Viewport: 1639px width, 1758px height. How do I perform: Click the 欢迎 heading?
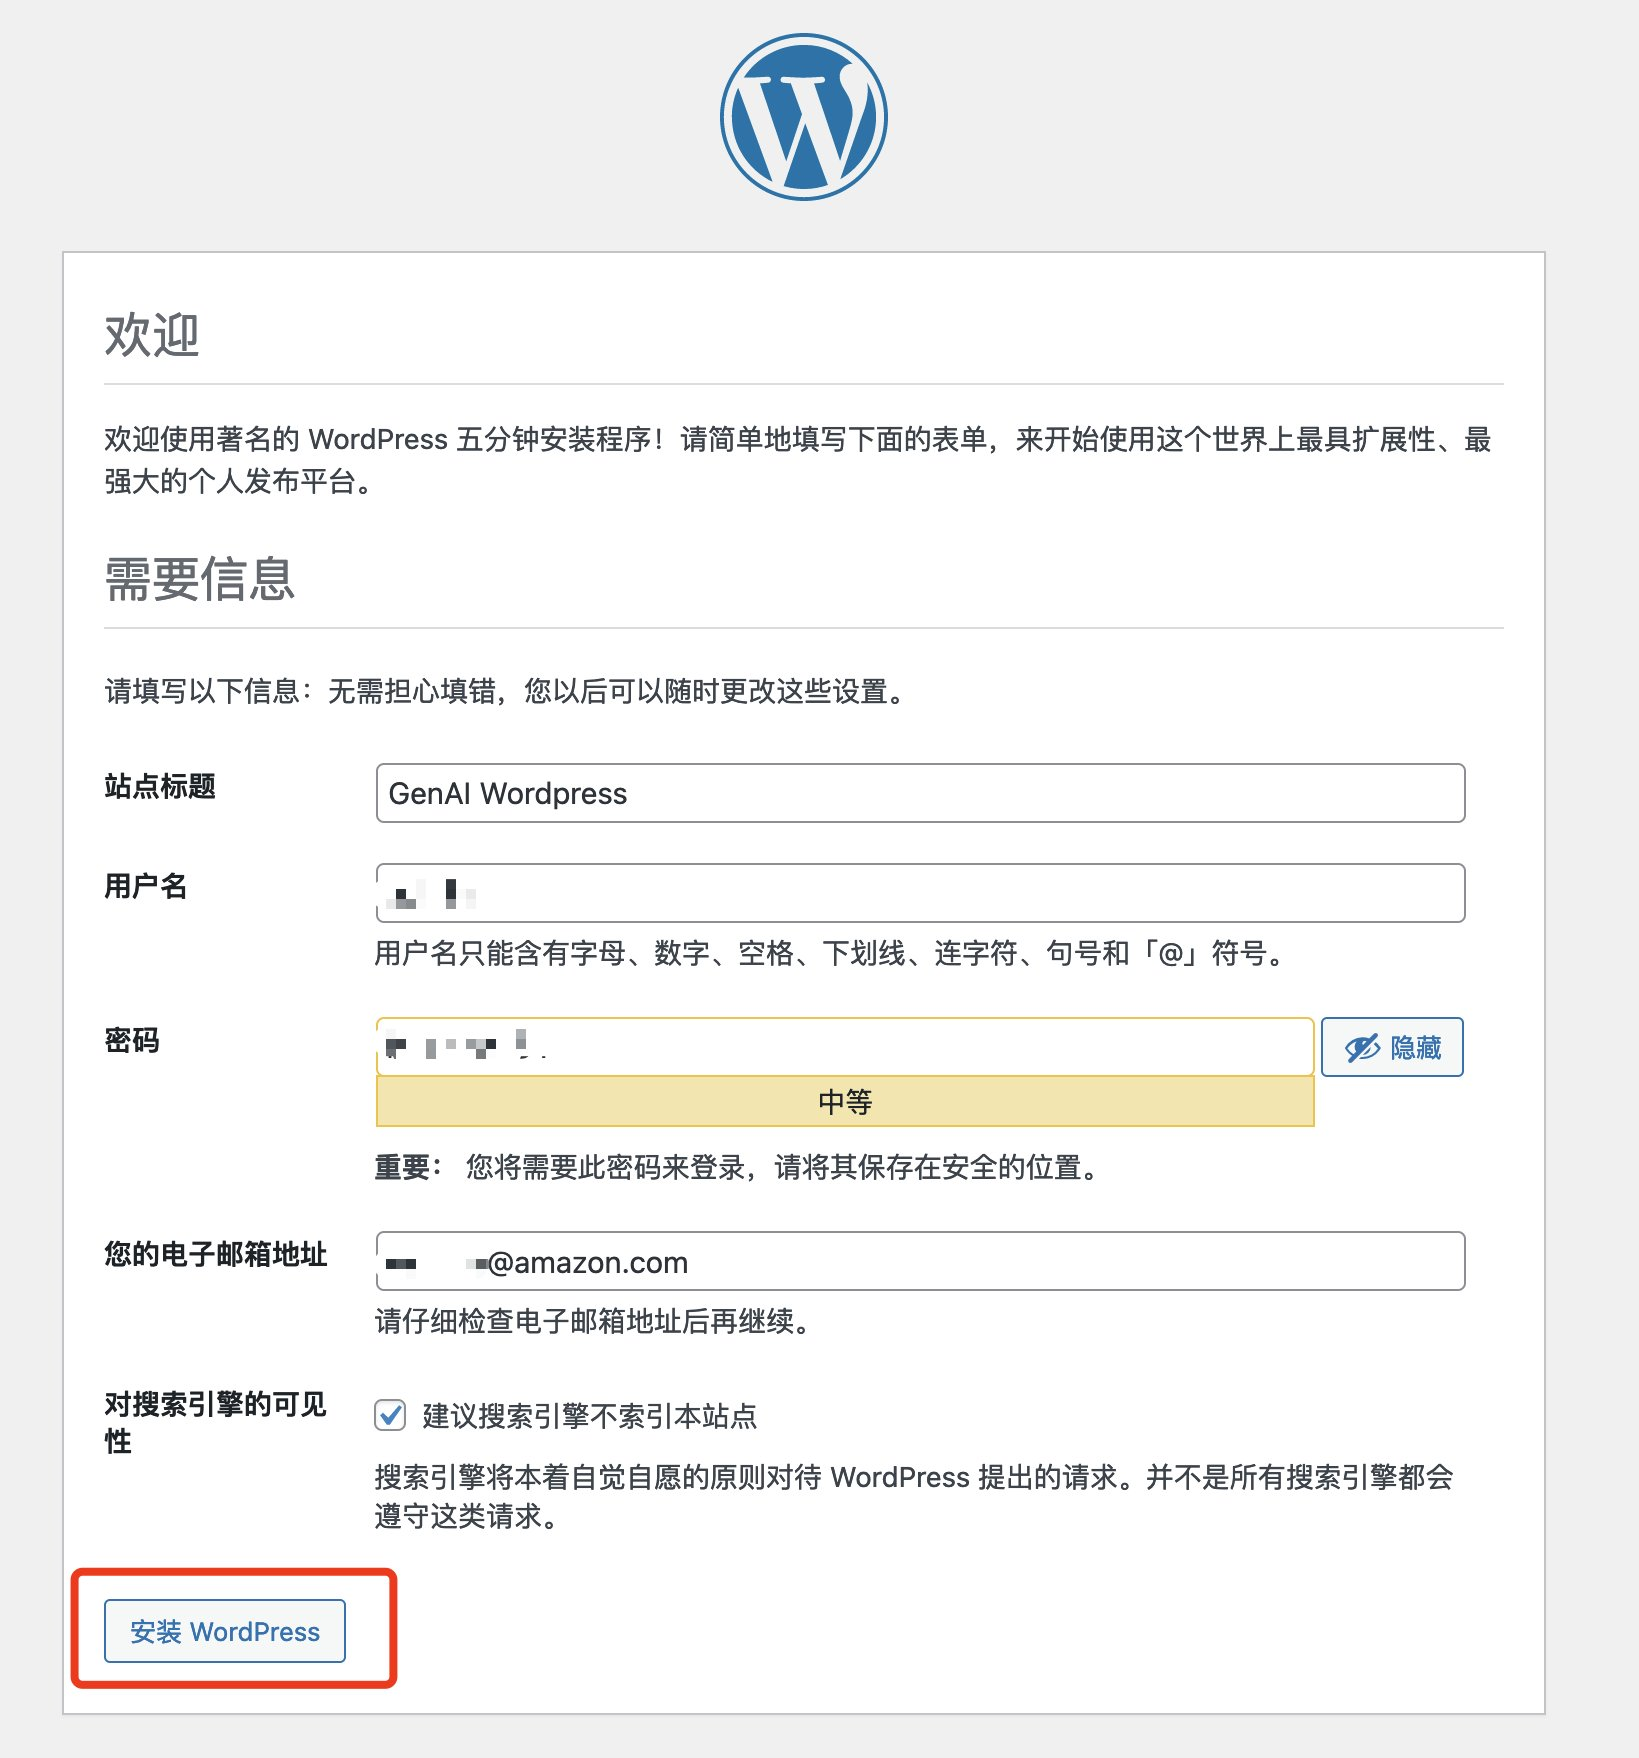click(152, 335)
